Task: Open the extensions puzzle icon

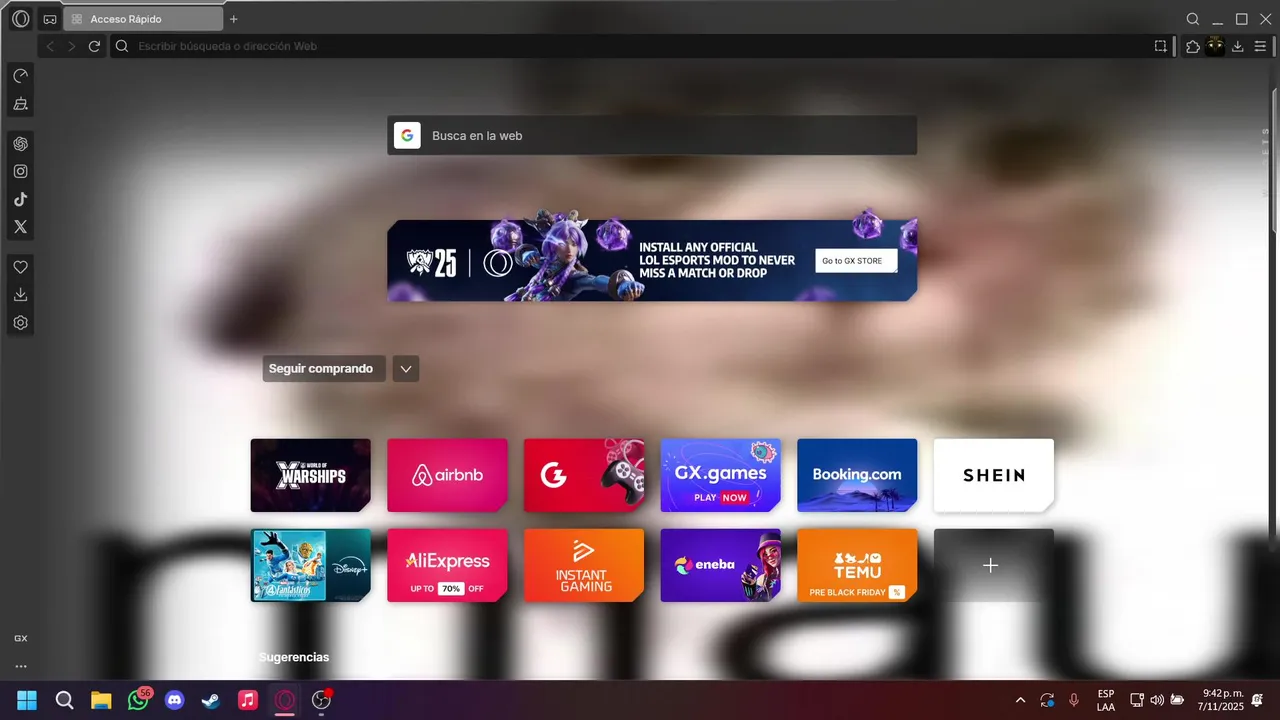Action: 1193,46
